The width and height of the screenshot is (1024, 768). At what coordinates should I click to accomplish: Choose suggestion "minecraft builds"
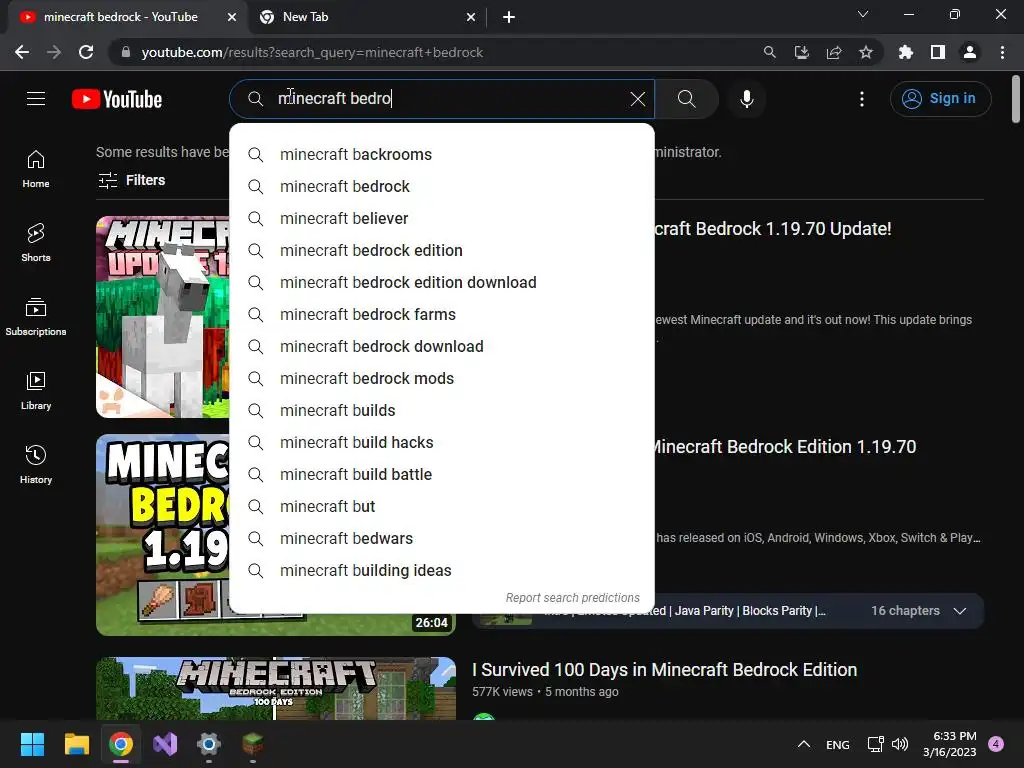(441, 411)
